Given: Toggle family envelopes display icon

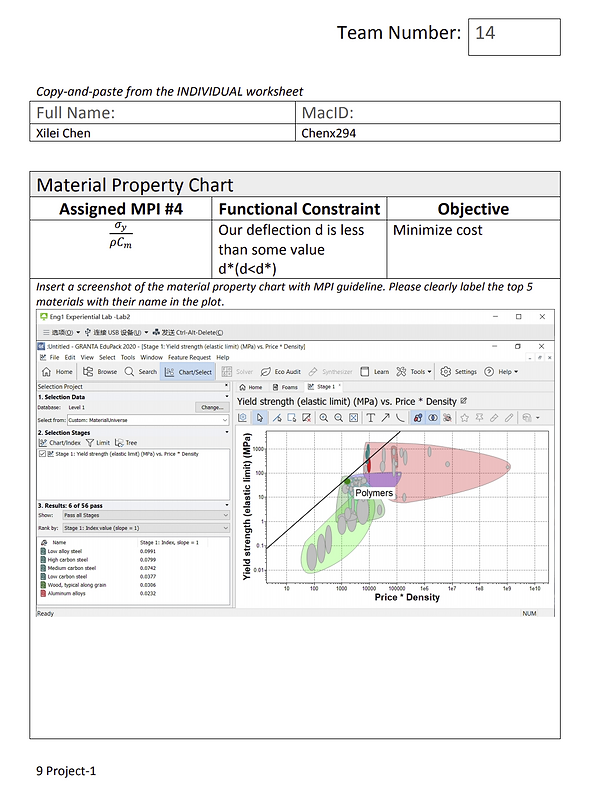Looking at the screenshot, I should [417, 418].
